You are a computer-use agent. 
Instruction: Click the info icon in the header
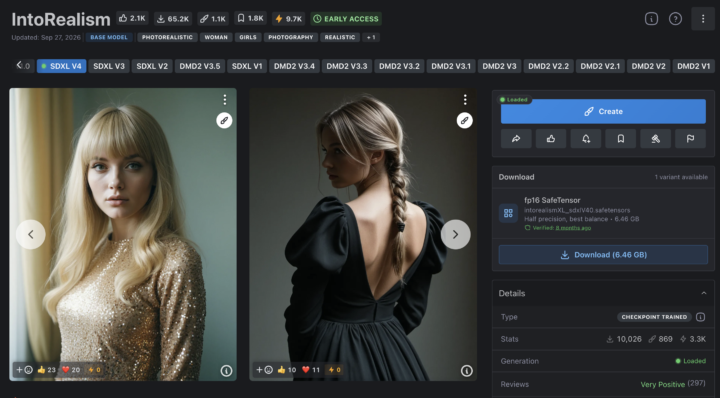pos(651,19)
